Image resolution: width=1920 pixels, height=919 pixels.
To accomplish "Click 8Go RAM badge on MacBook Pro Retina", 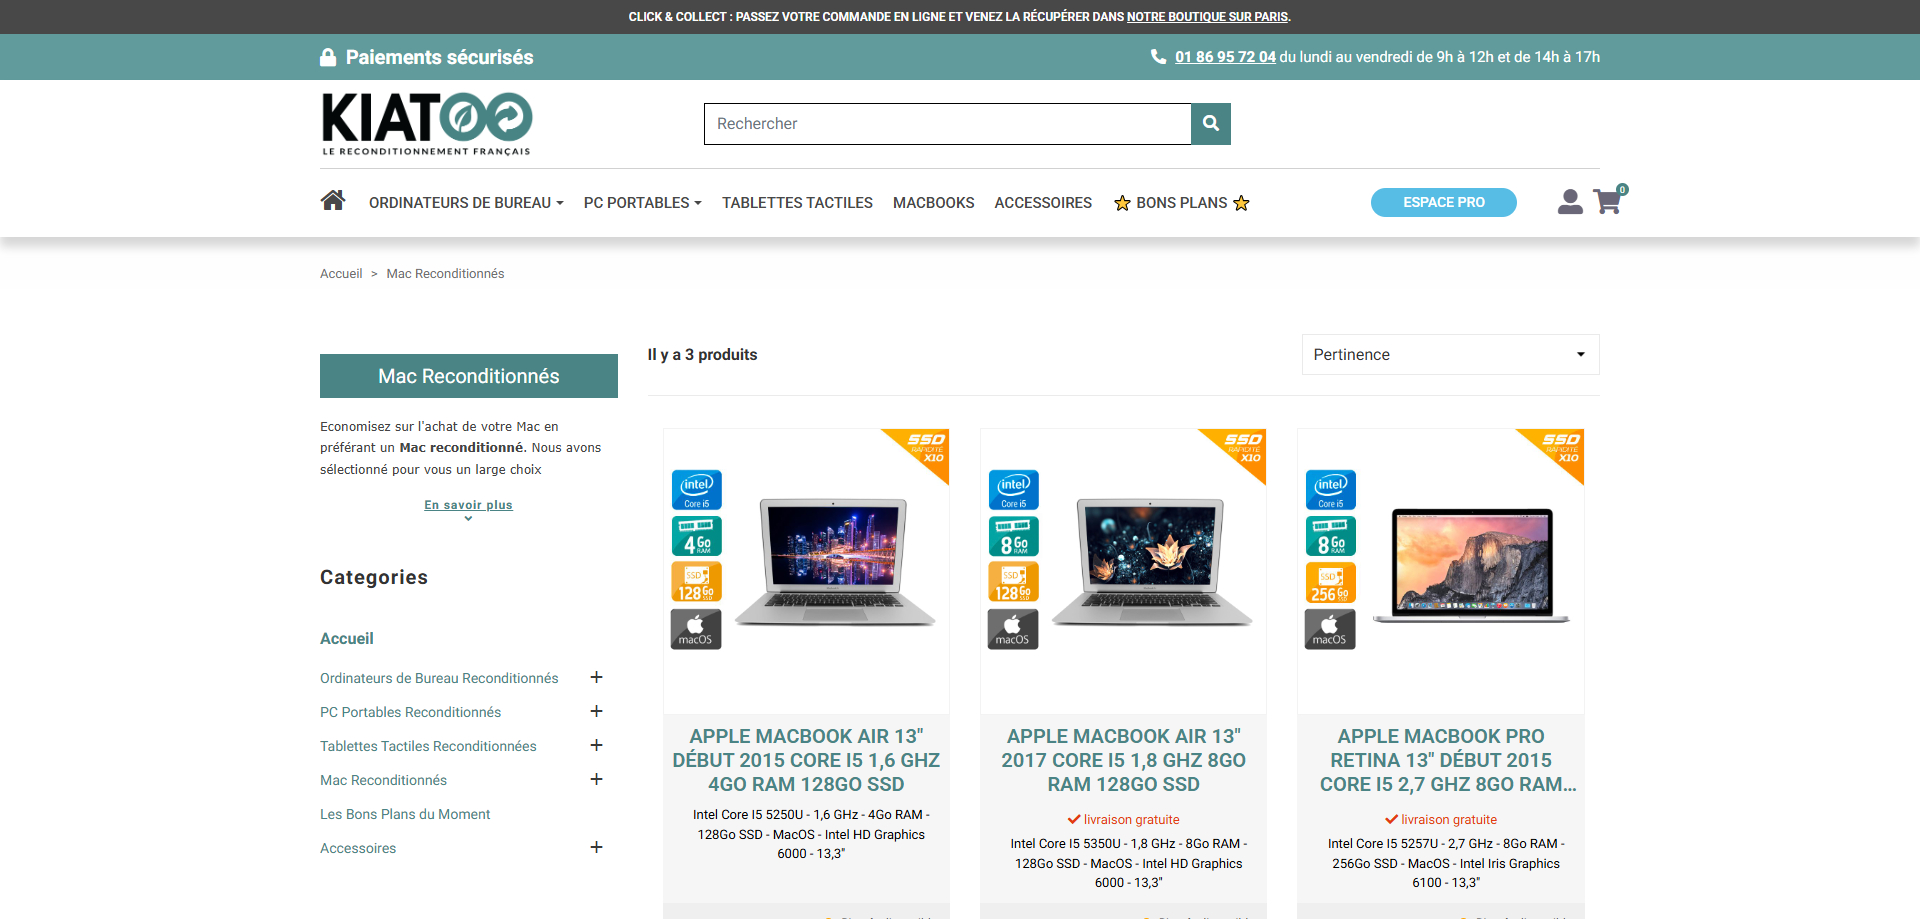I will click(x=1330, y=536).
